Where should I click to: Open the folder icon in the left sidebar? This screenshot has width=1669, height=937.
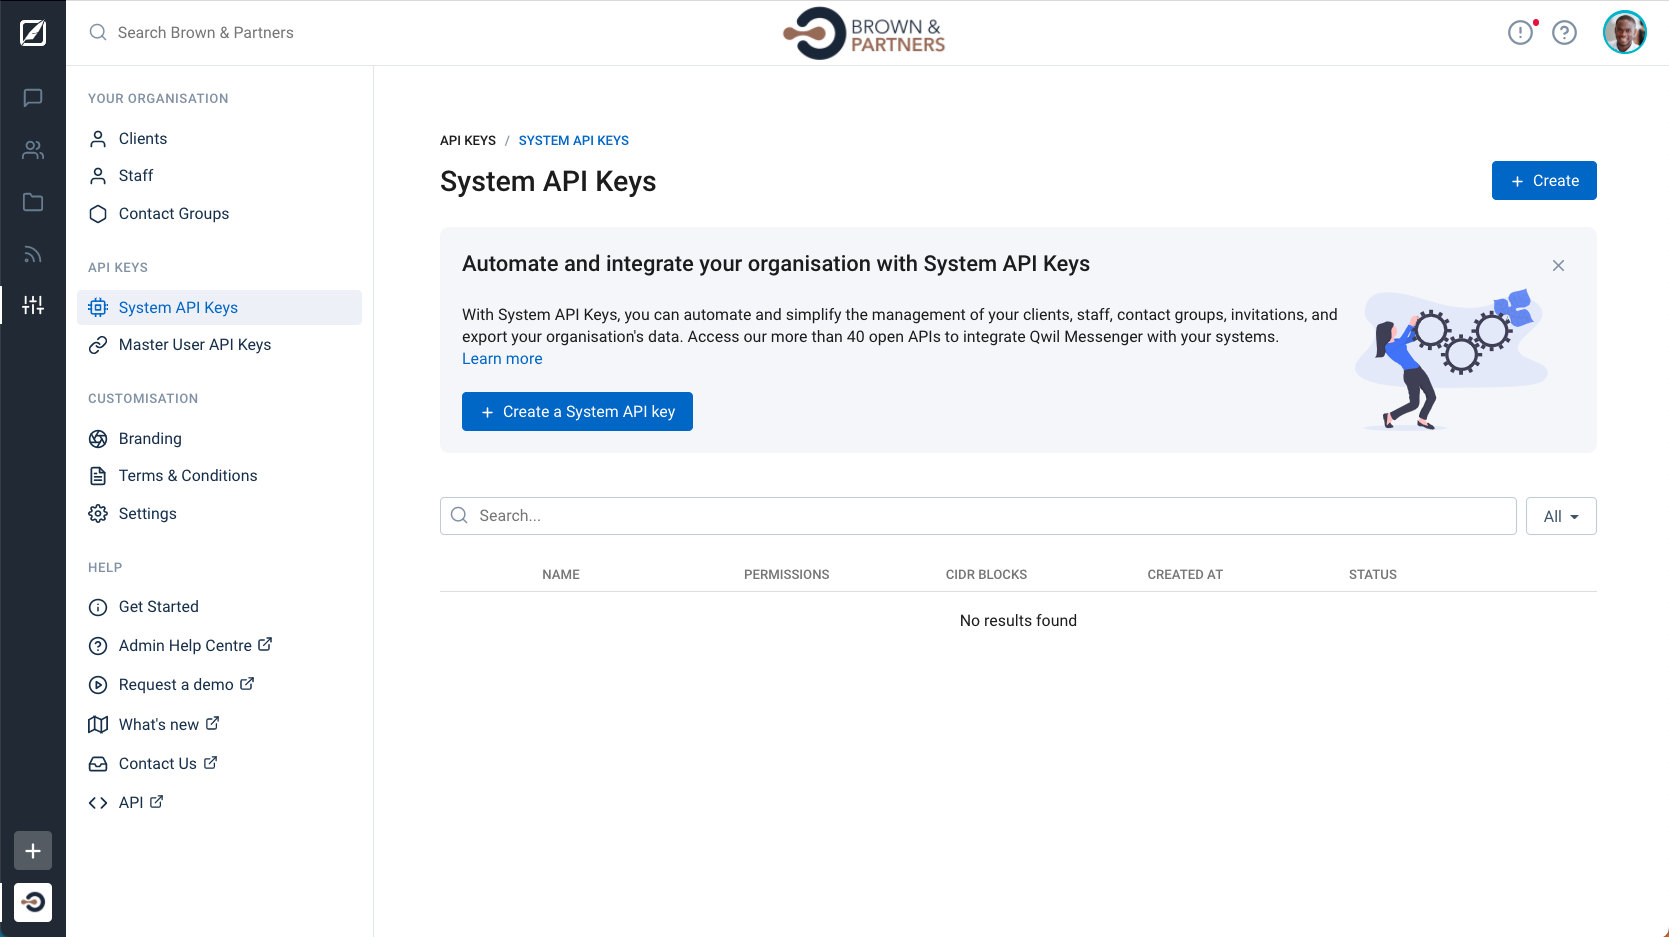[33, 201]
